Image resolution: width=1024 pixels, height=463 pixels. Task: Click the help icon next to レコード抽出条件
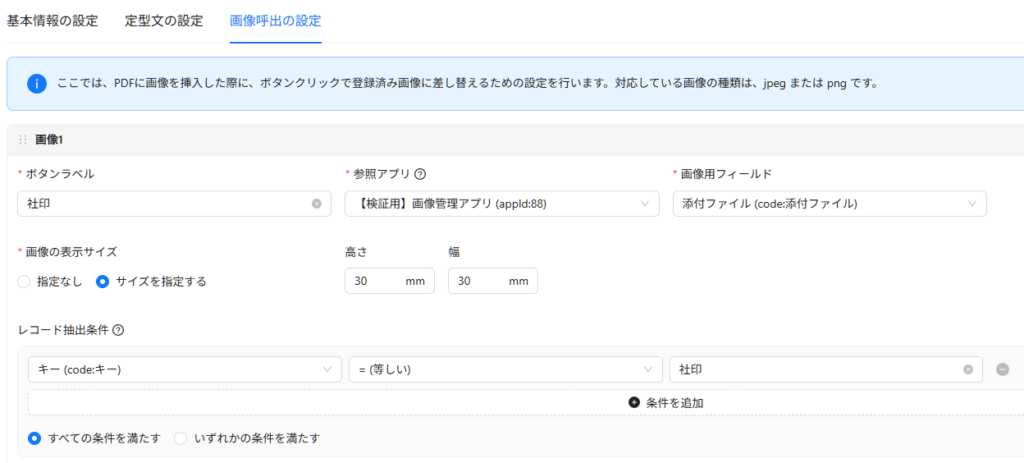pos(118,330)
